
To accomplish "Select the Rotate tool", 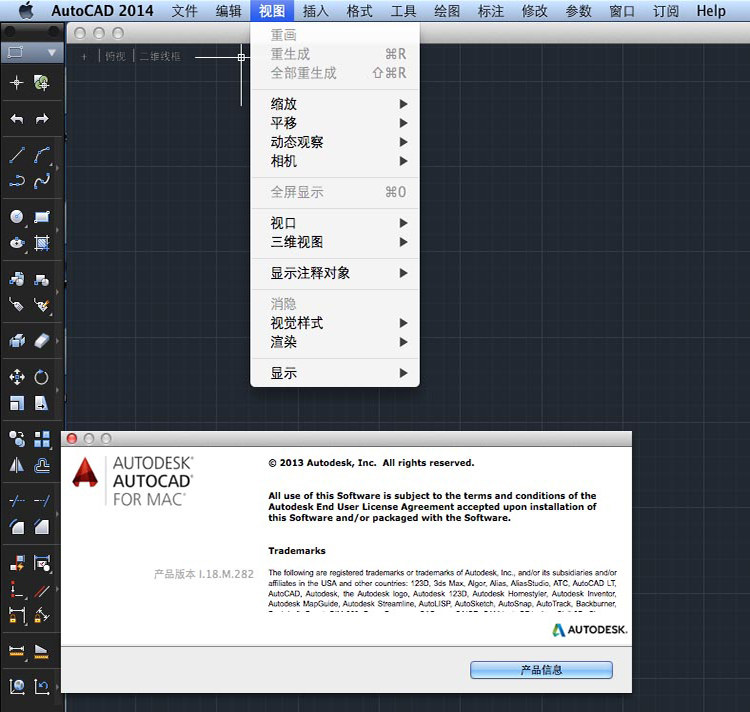I will tap(42, 377).
